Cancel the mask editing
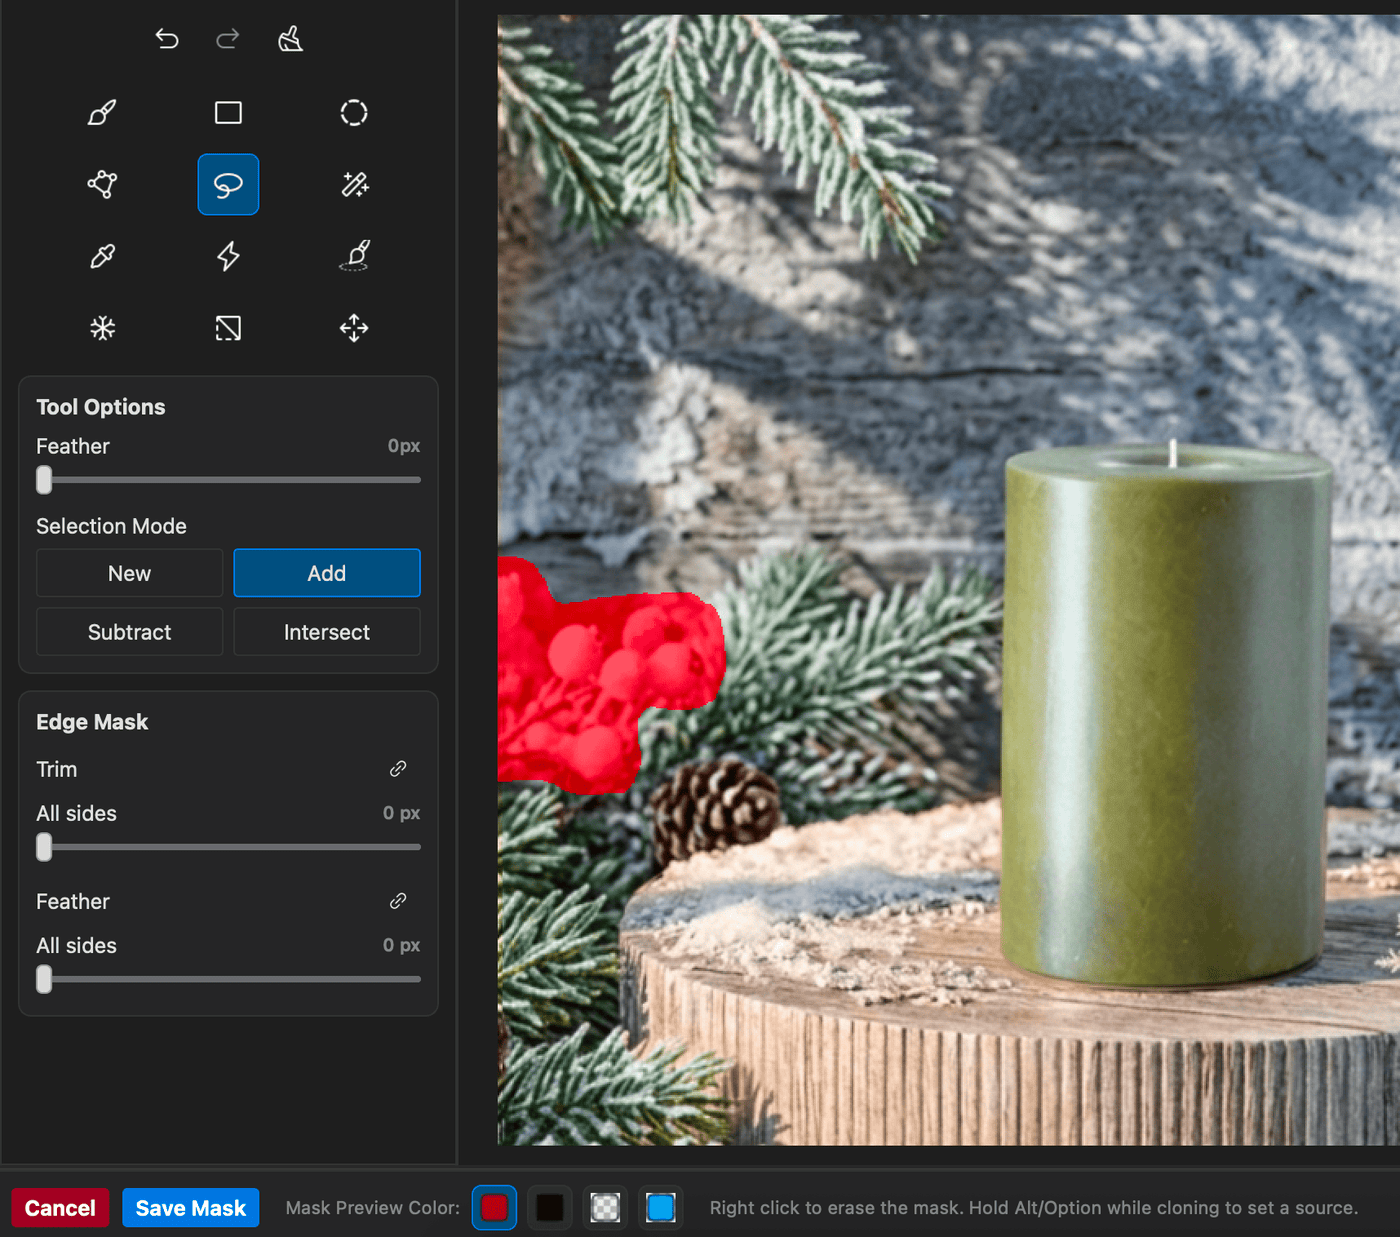Image resolution: width=1400 pixels, height=1237 pixels. pos(60,1208)
